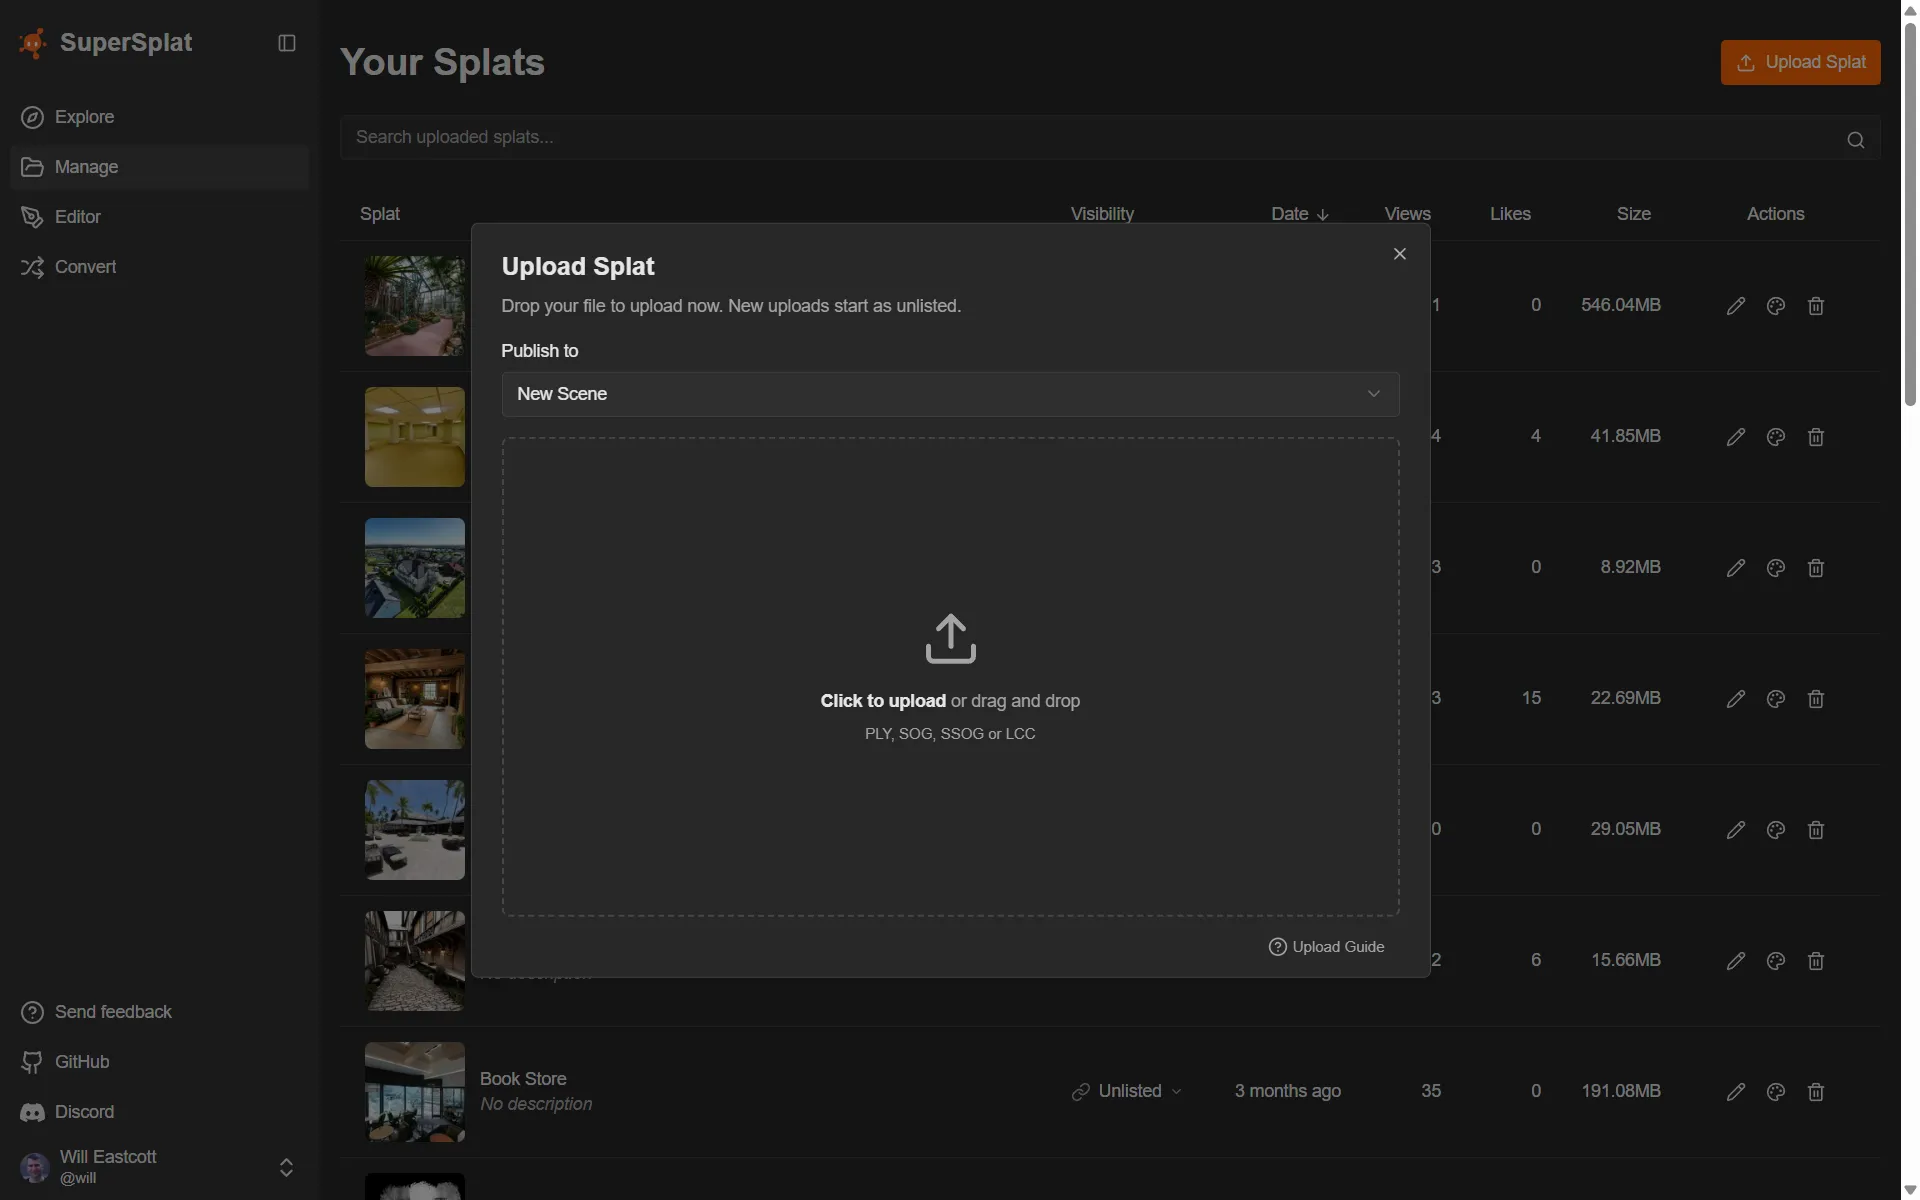
Task: Open palette settings for 8.92MB splat
Action: tap(1776, 568)
